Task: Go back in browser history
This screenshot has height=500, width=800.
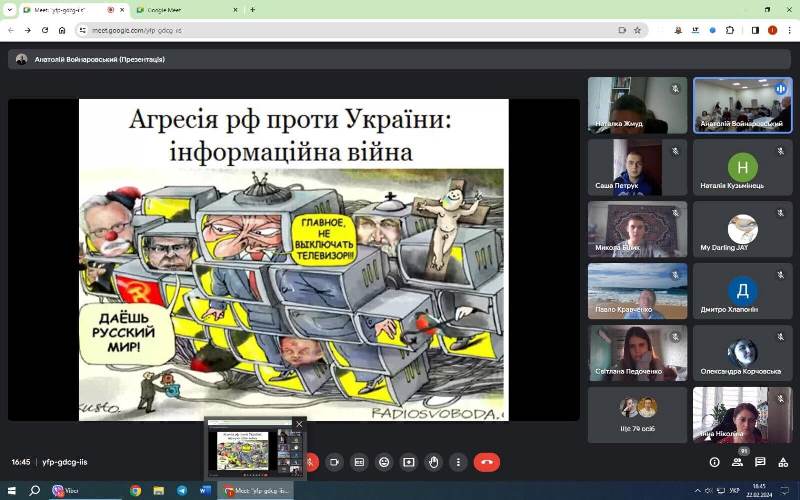Action: [11, 31]
